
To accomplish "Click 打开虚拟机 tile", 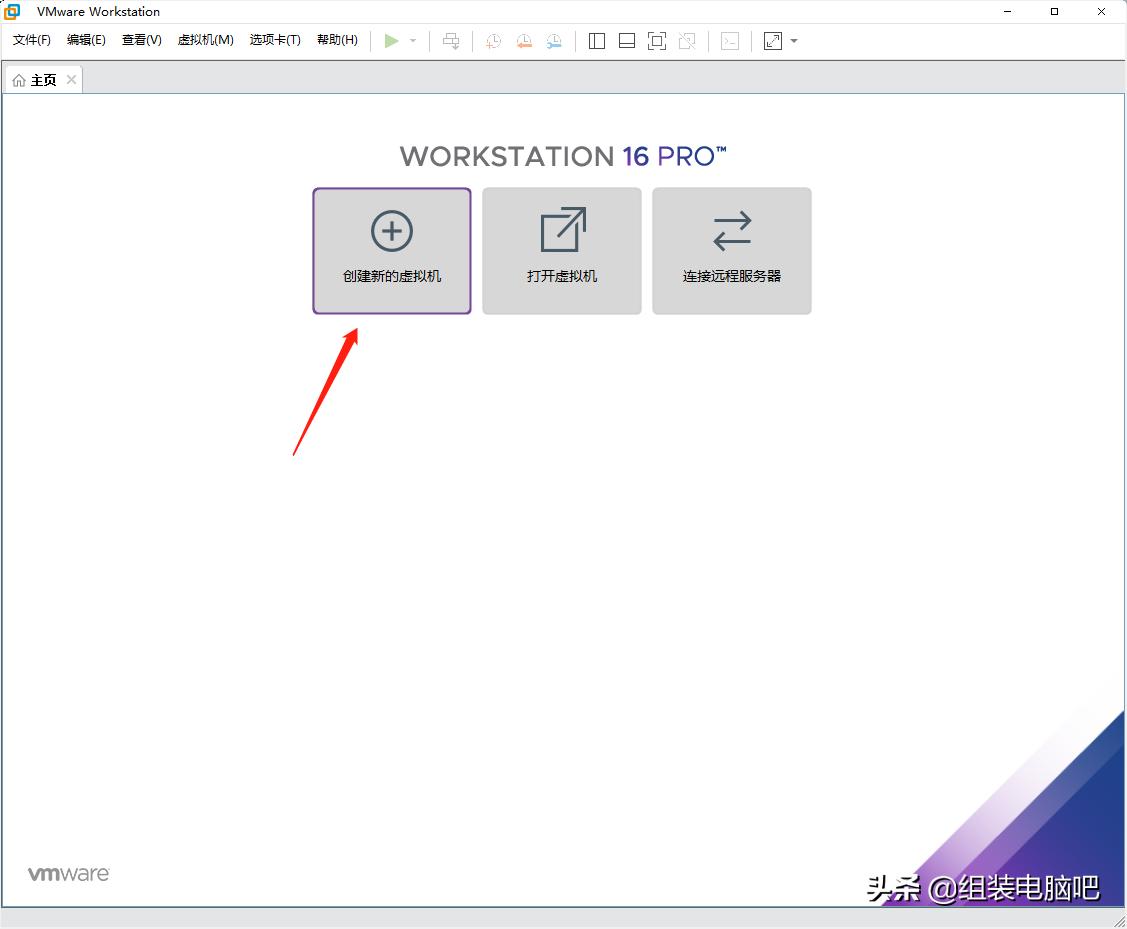I will point(562,251).
